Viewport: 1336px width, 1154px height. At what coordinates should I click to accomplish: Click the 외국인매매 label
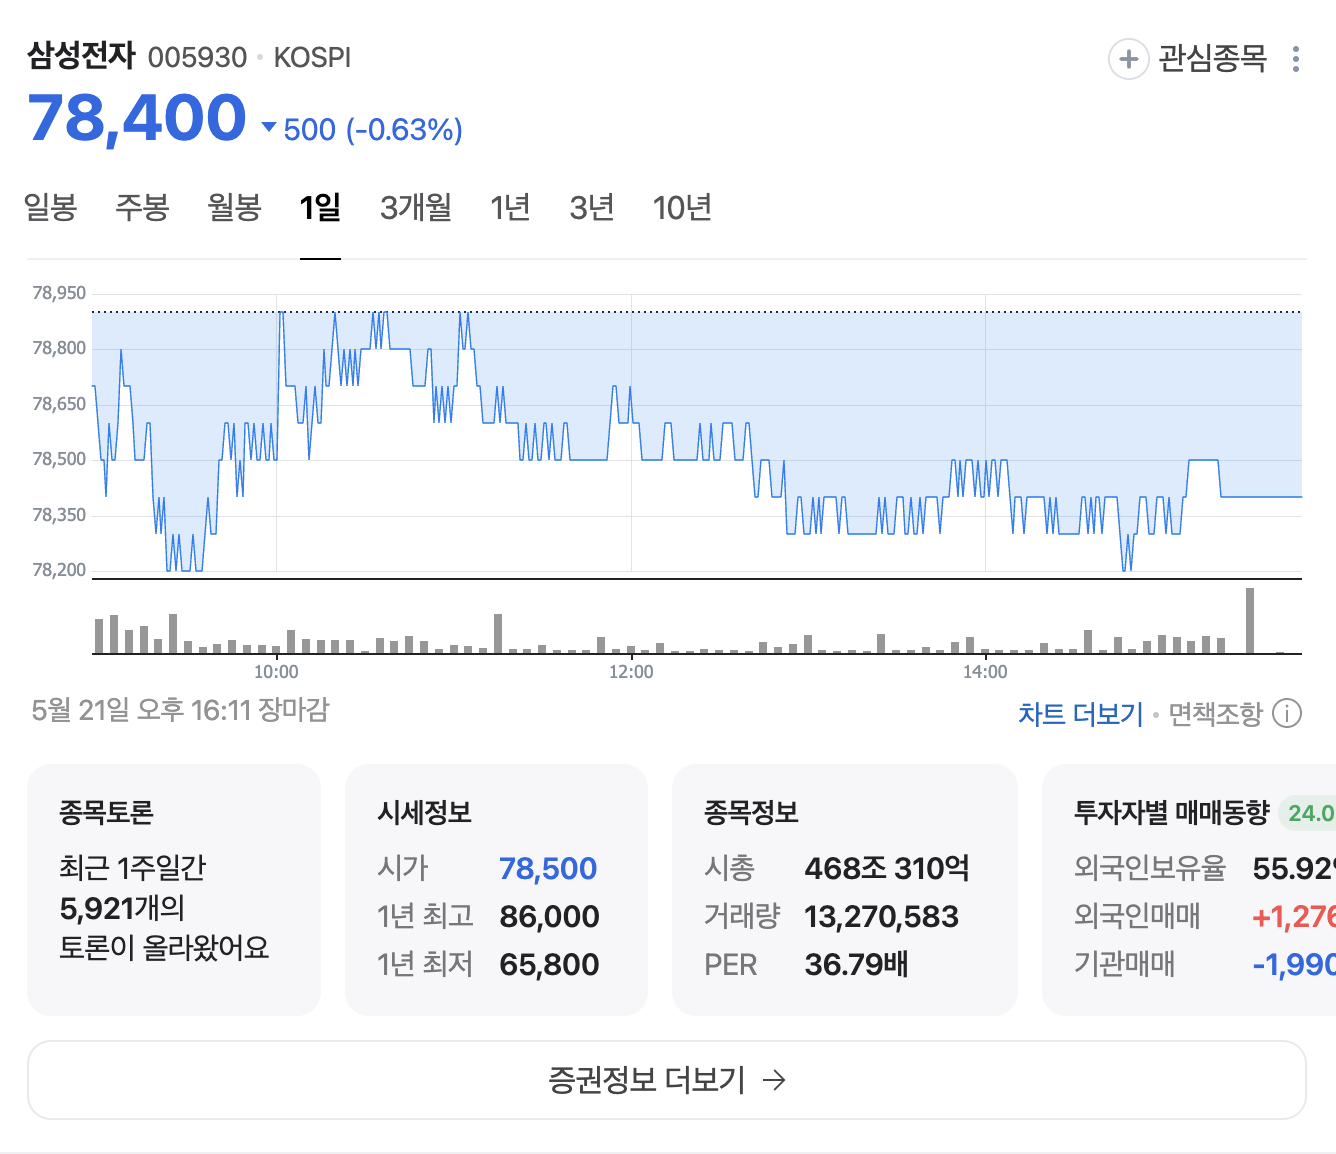[1137, 917]
